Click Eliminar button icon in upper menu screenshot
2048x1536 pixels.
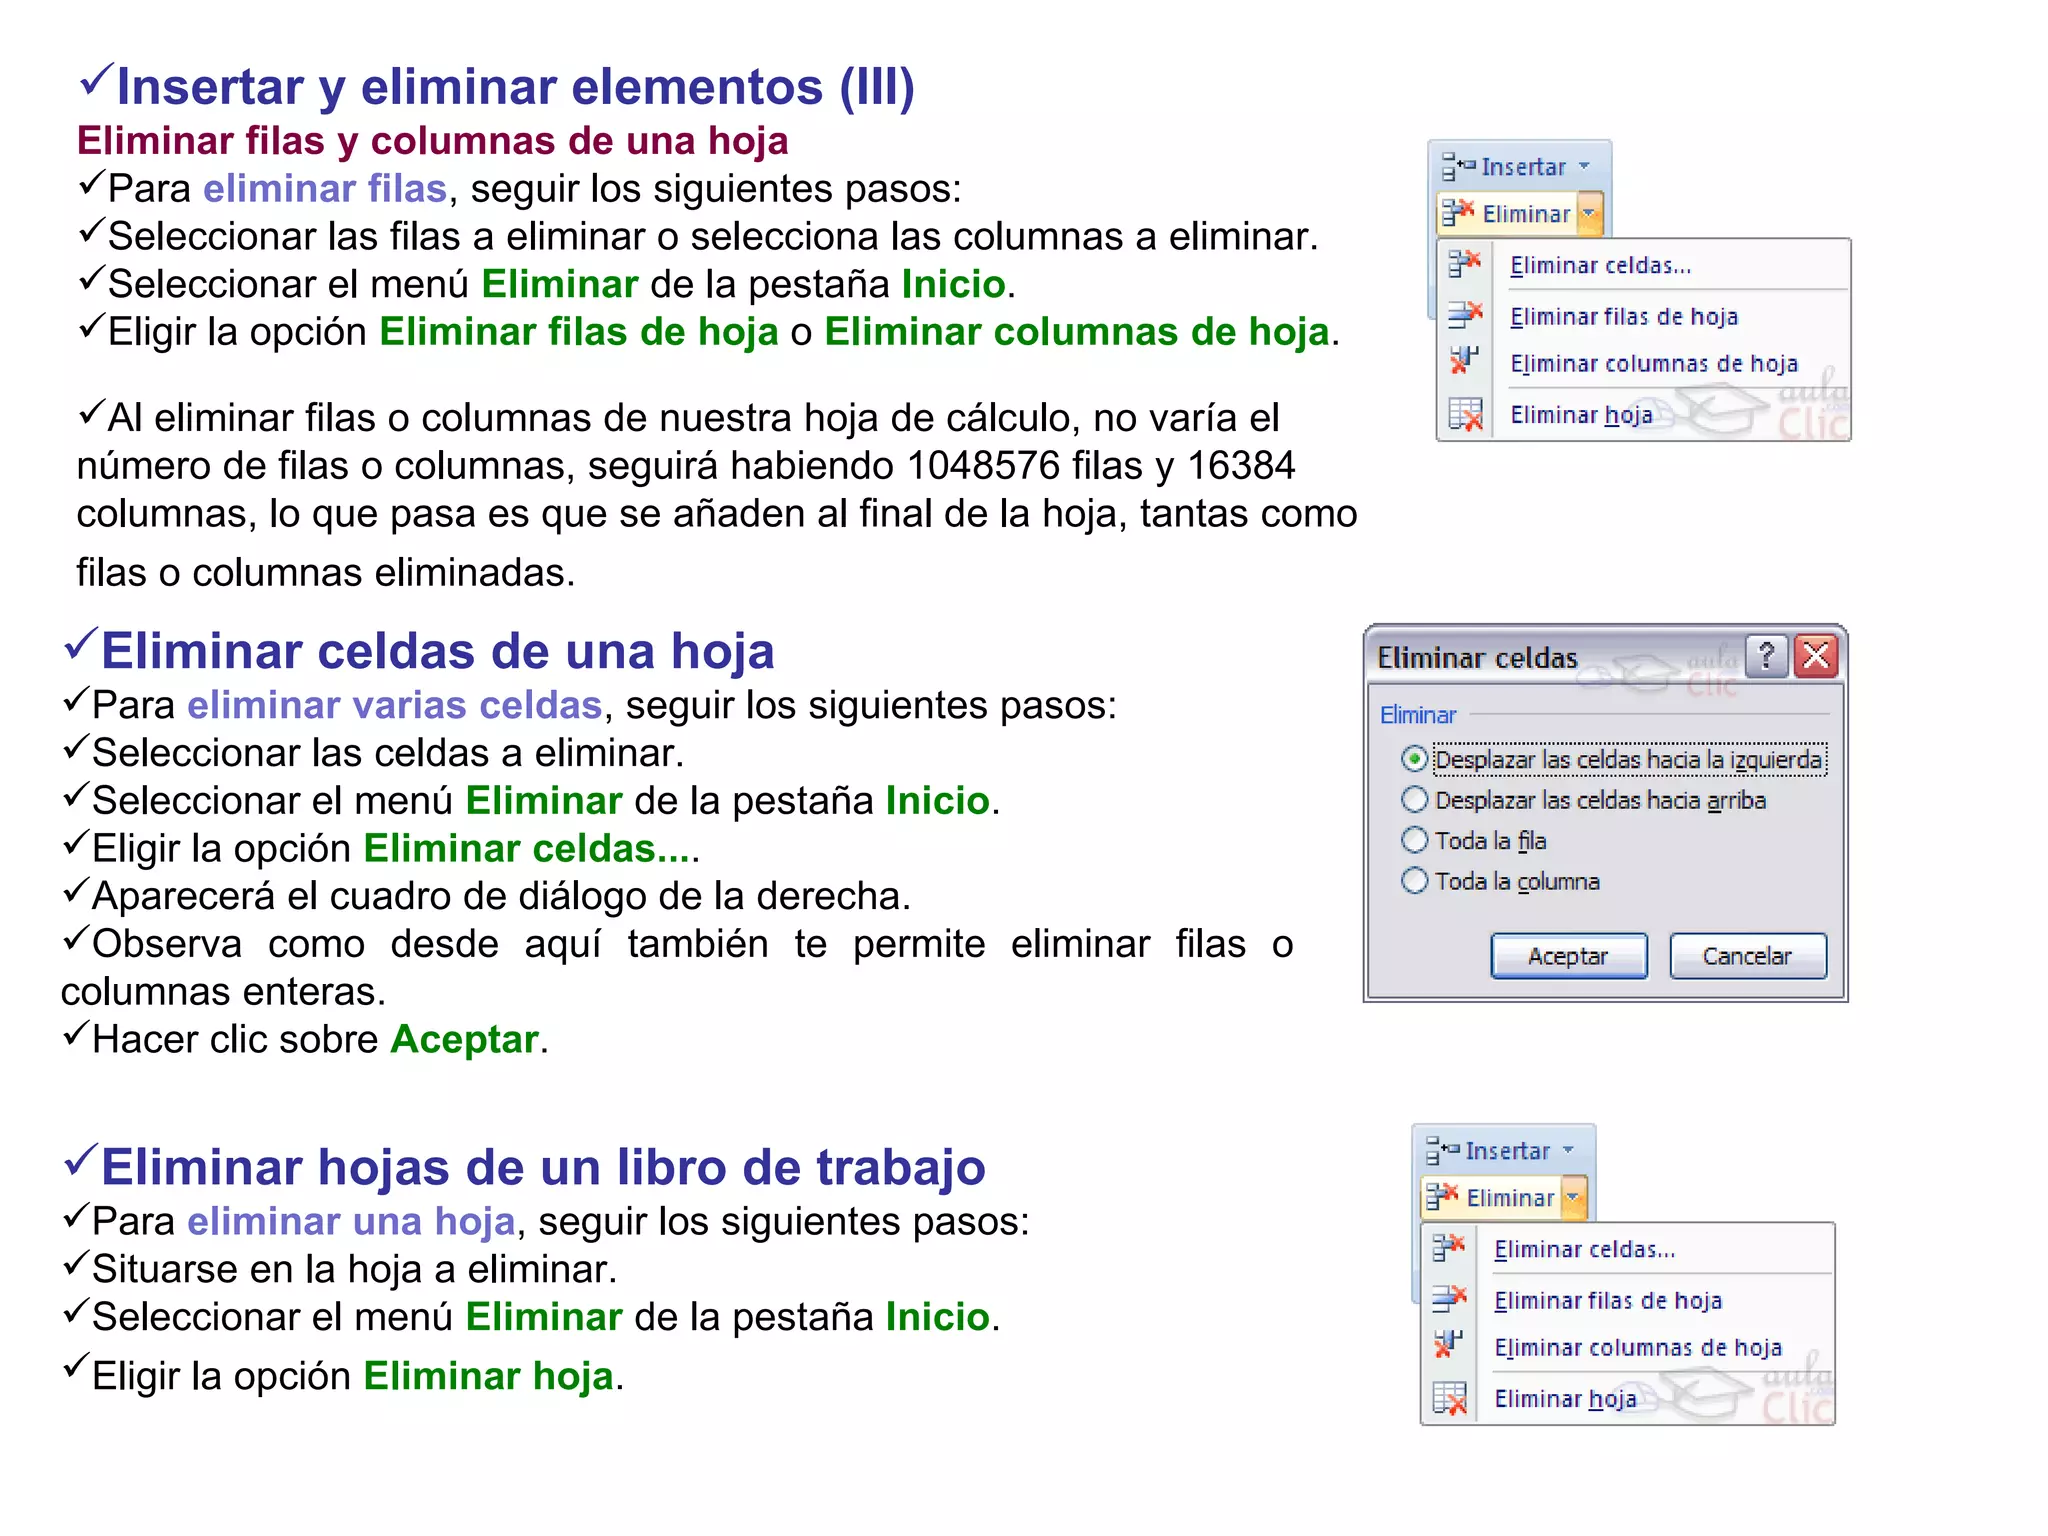tap(1458, 213)
